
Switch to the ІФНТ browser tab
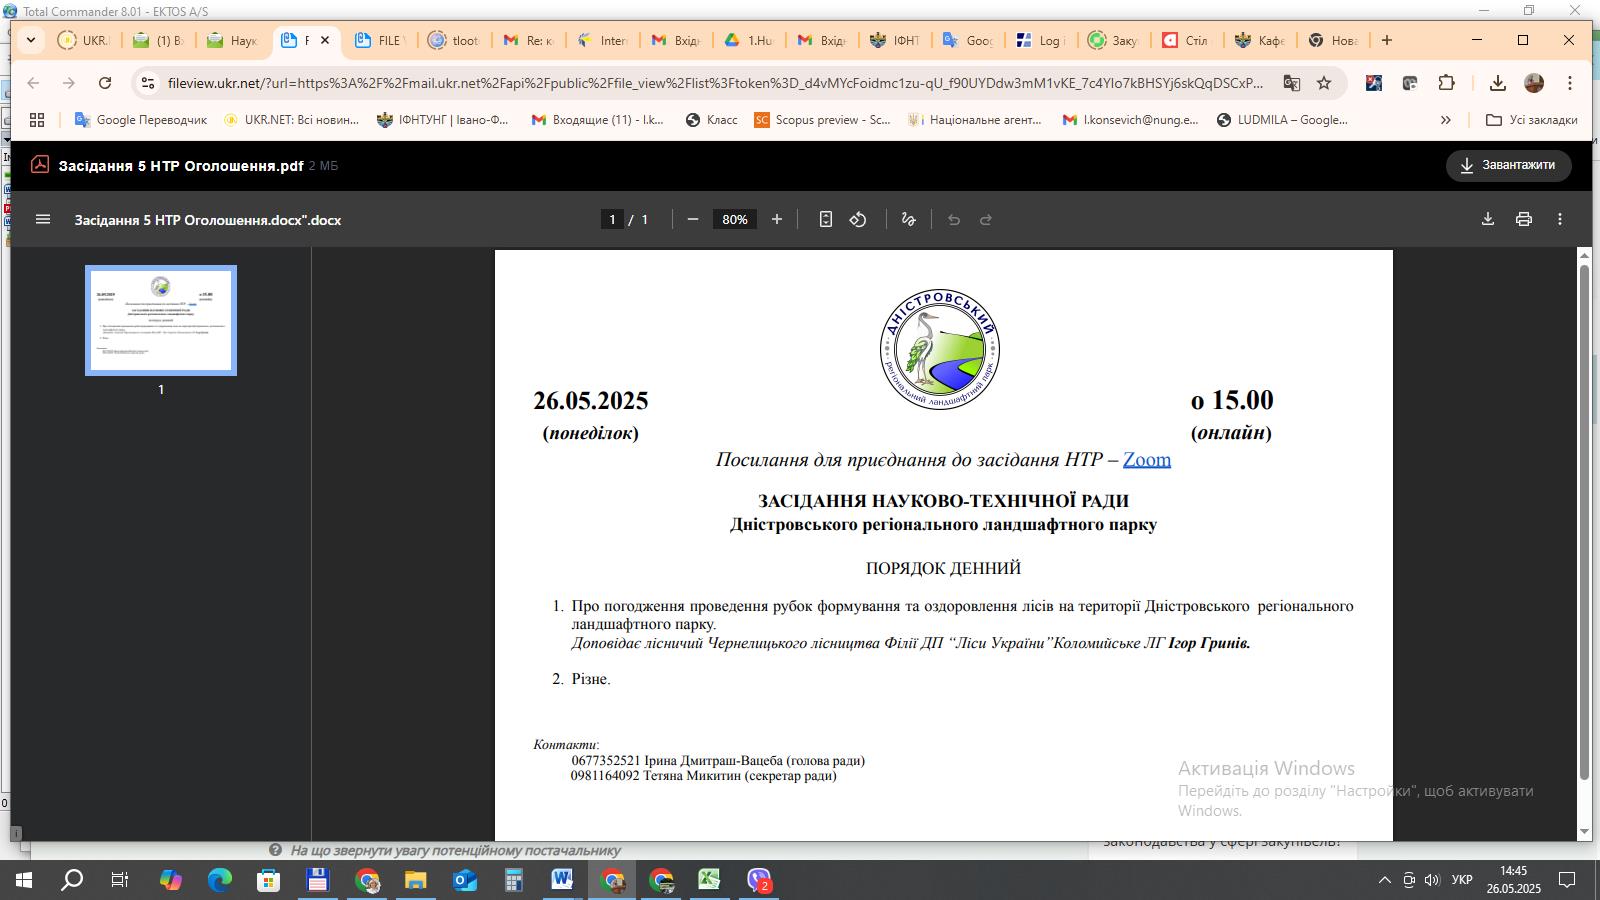click(895, 41)
